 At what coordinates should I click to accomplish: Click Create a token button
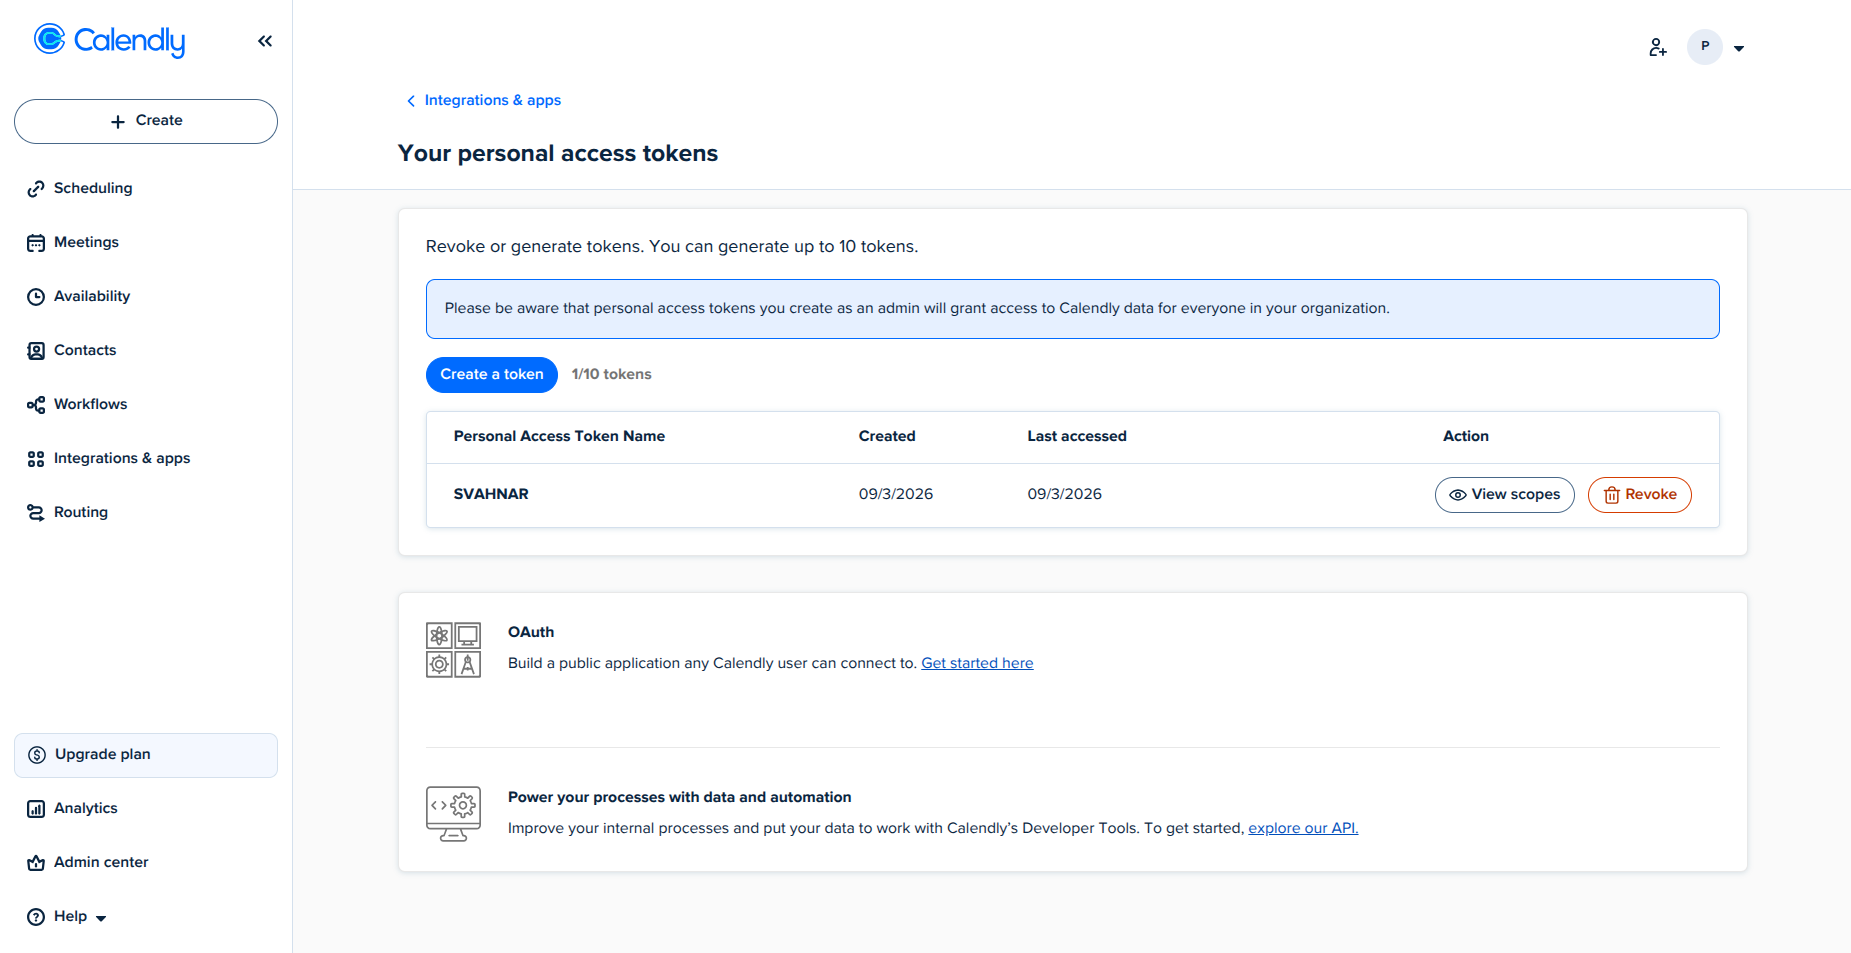pos(492,374)
